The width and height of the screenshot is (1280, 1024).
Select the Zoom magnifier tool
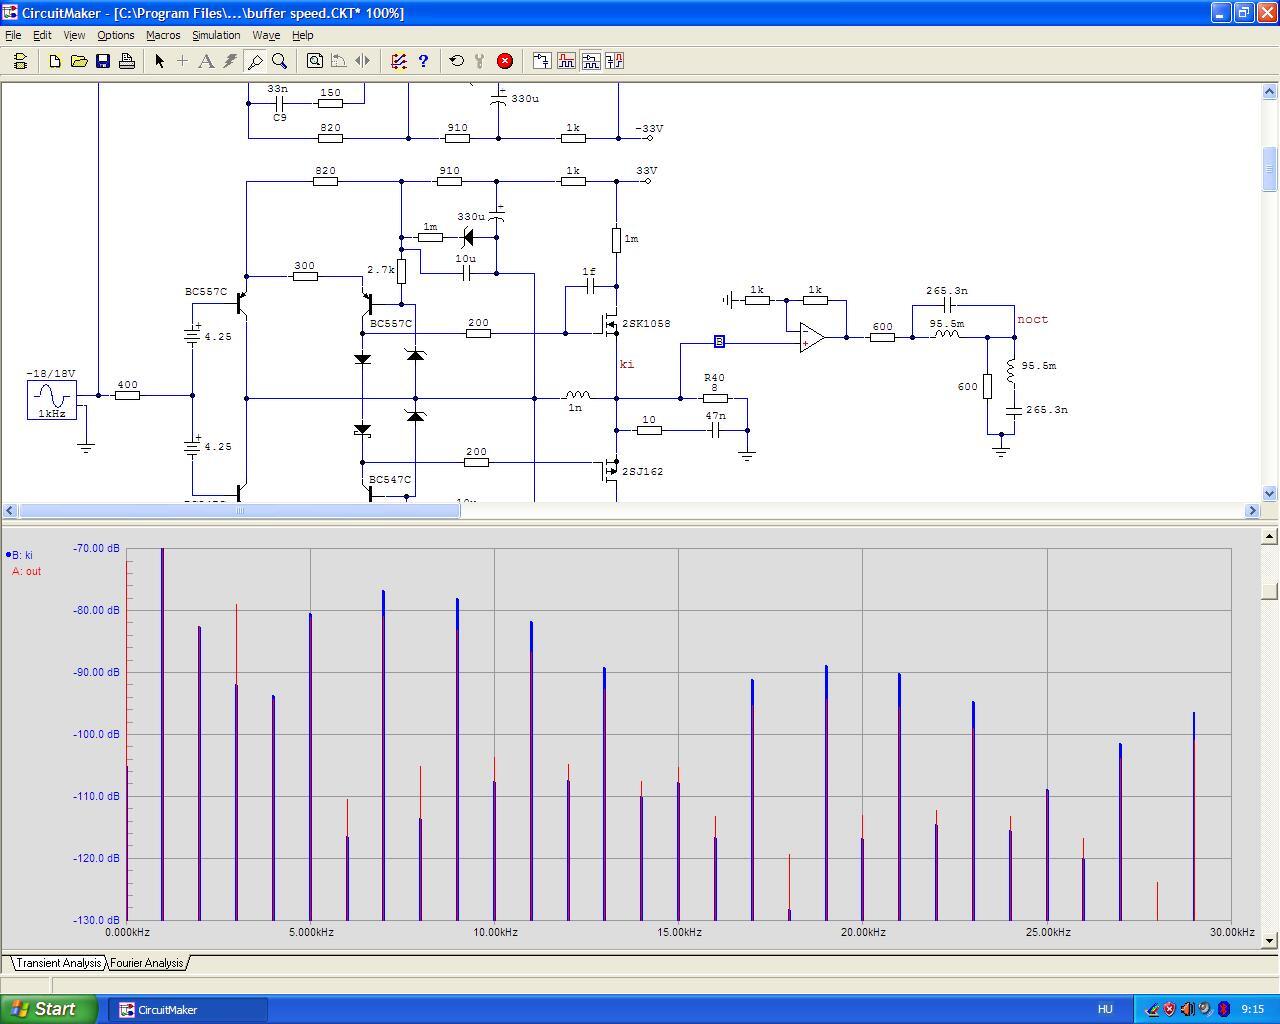280,61
